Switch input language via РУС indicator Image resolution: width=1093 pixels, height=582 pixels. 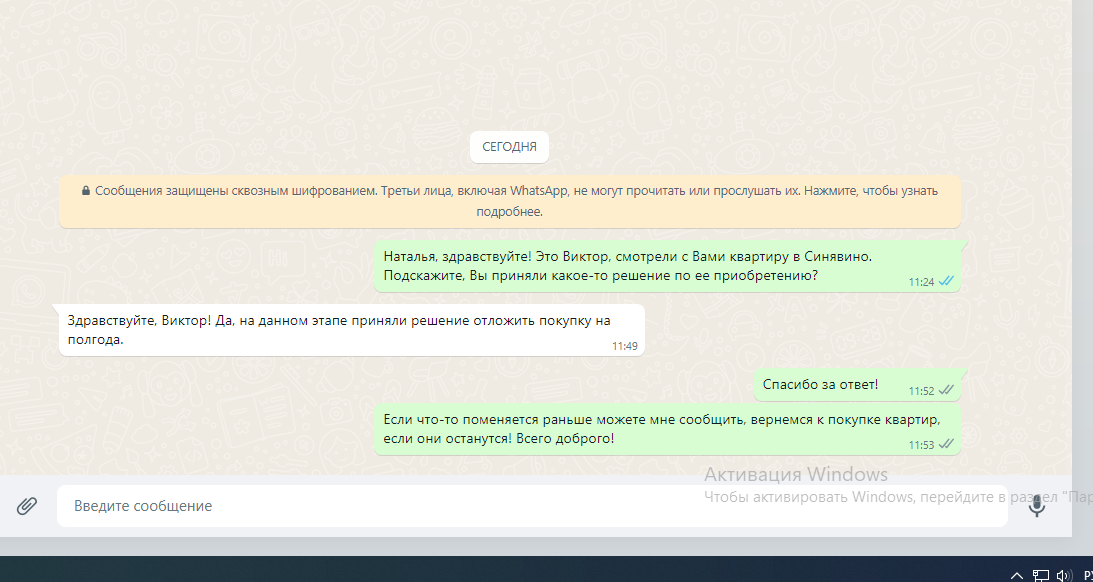[x=1086, y=575]
